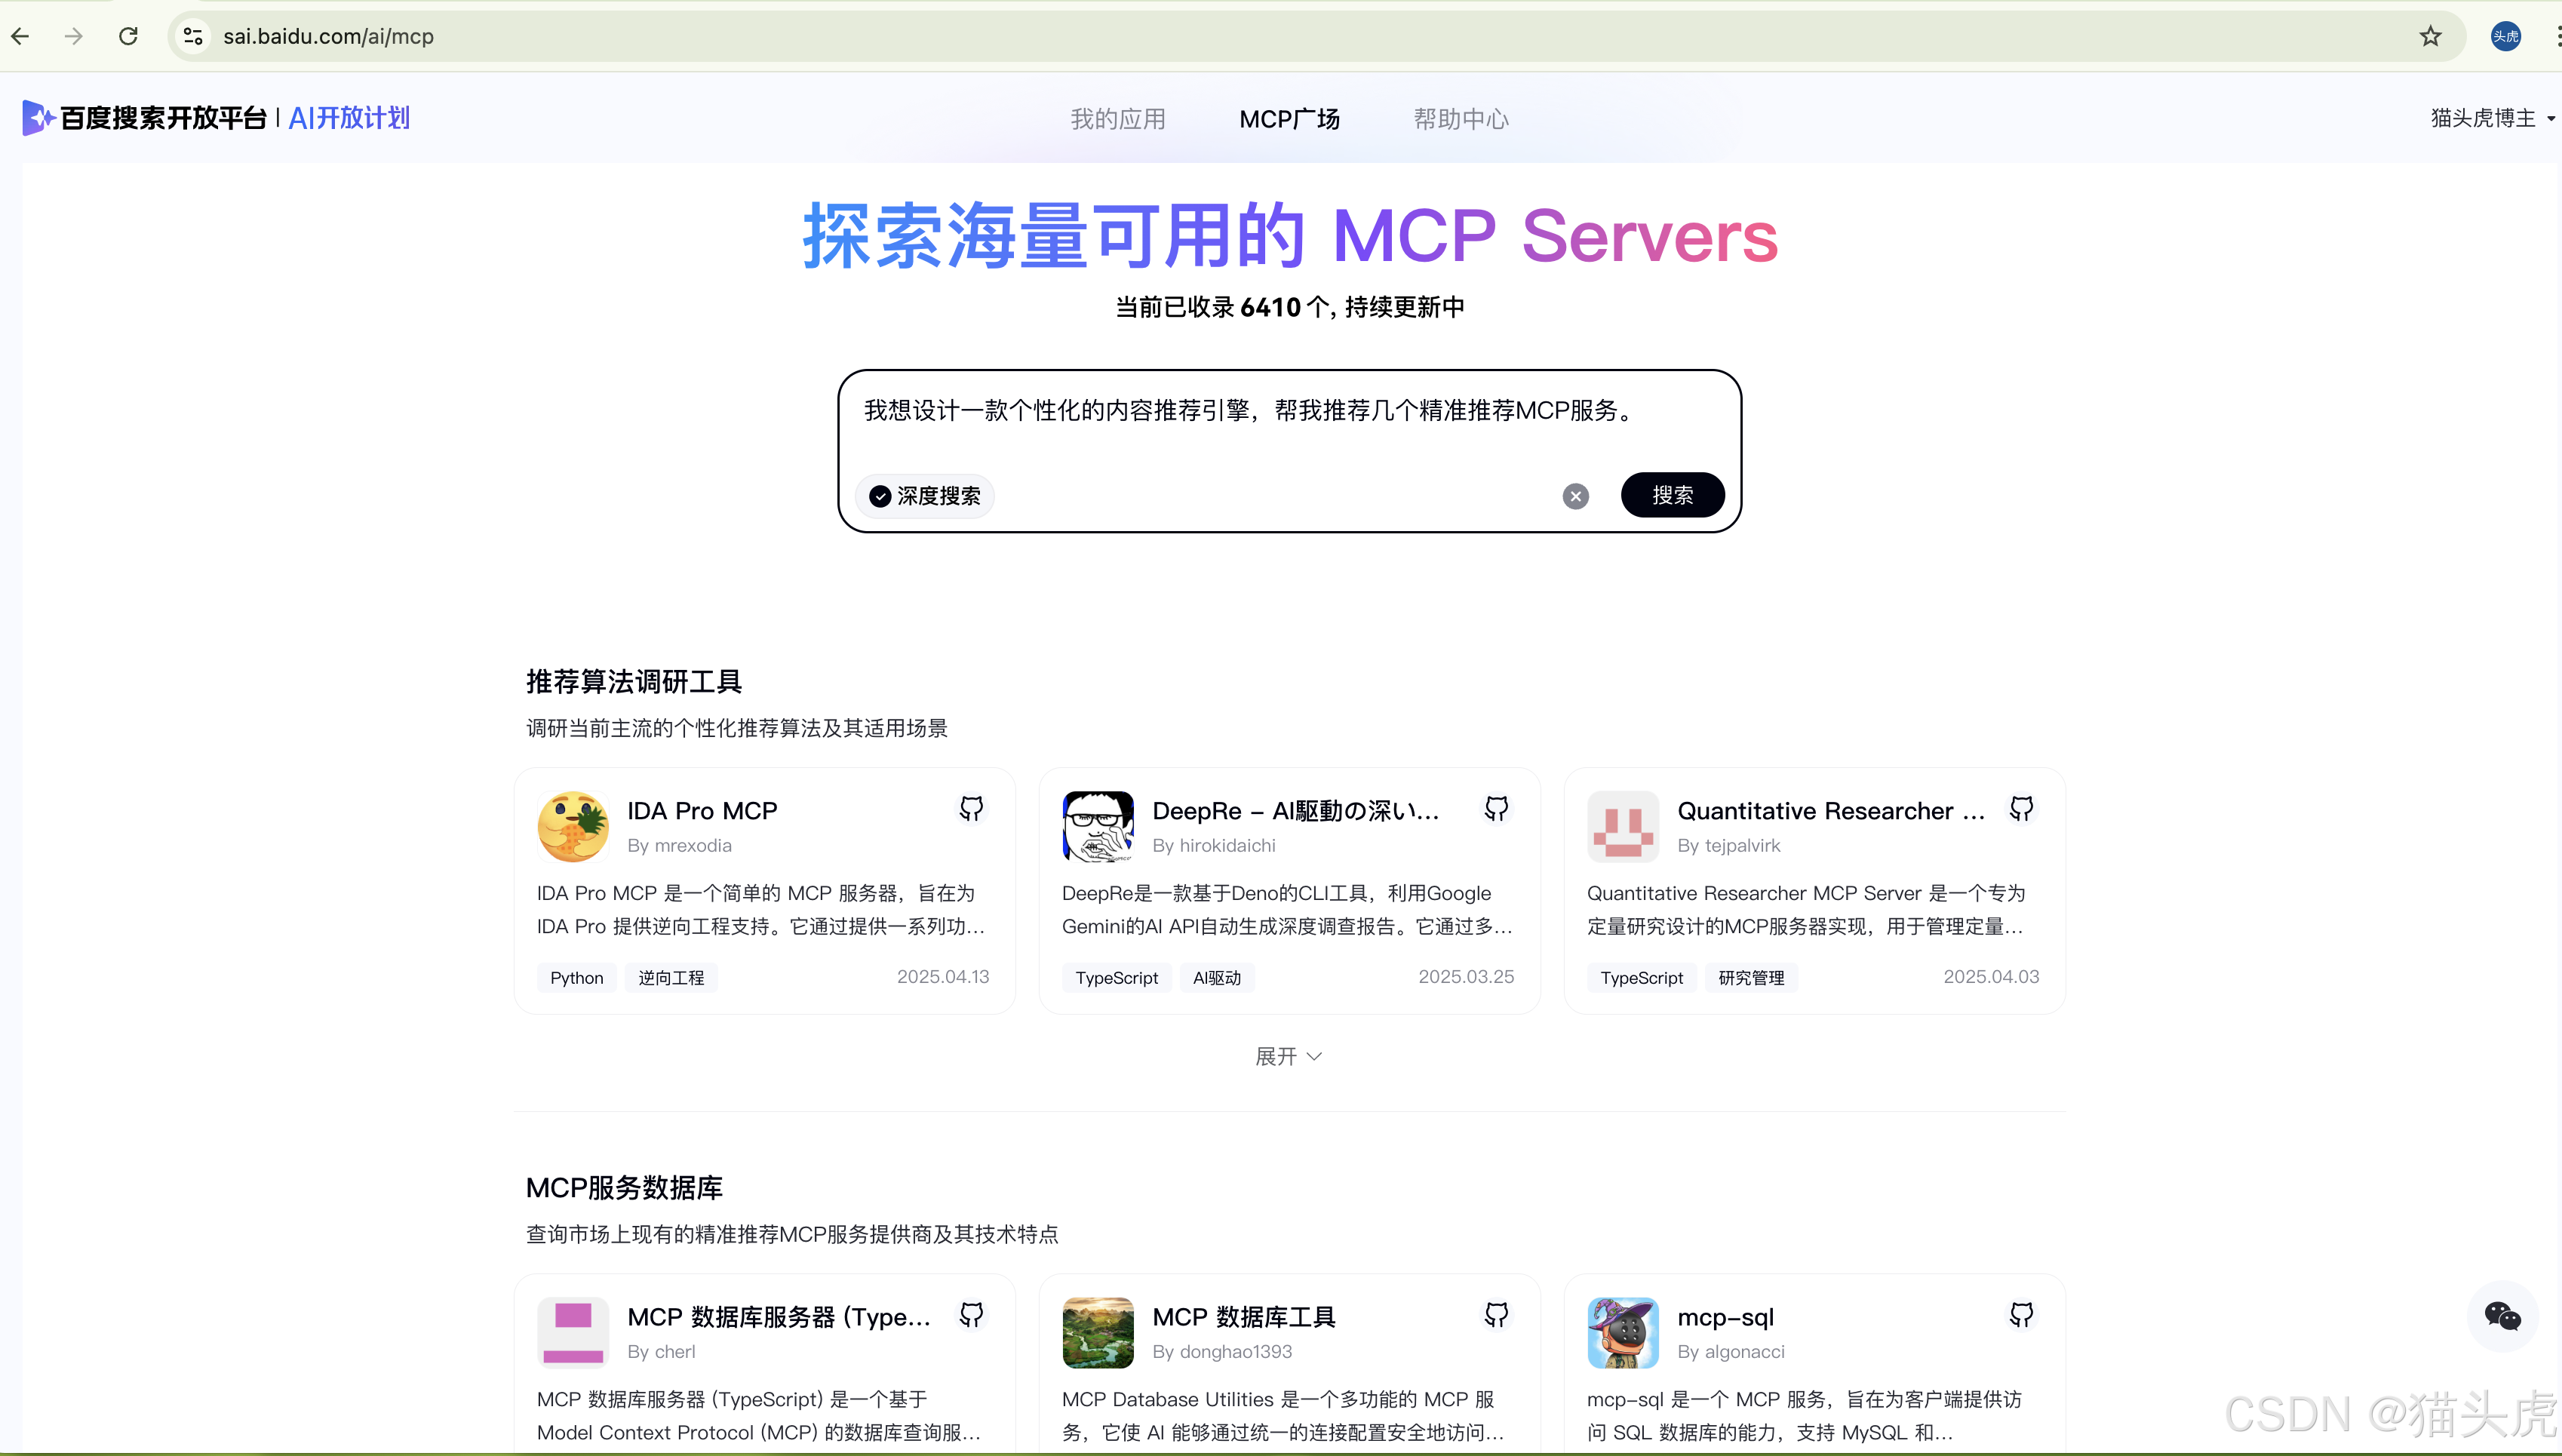This screenshot has width=2562, height=1456.
Task: Toggle the 深度搜索 deep search option
Action: [x=925, y=496]
